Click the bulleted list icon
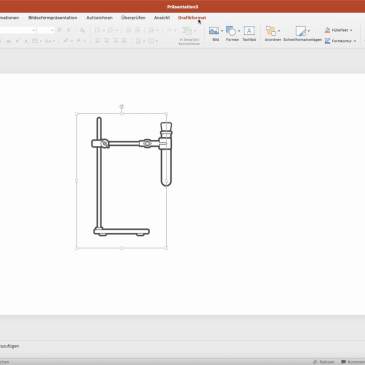Screen dimensions: 365x365 pos(98,30)
